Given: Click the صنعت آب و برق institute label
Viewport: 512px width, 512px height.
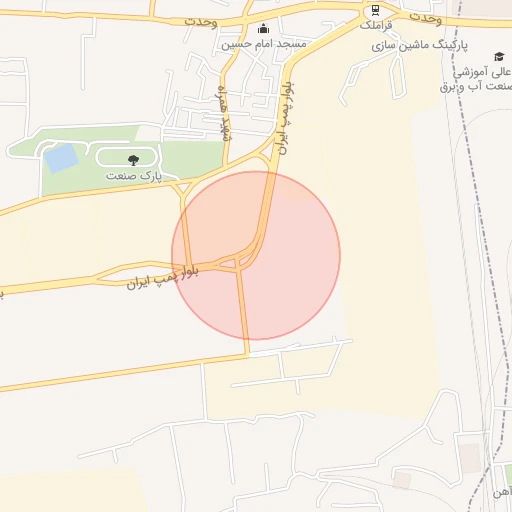Looking at the screenshot, I should point(476,87).
